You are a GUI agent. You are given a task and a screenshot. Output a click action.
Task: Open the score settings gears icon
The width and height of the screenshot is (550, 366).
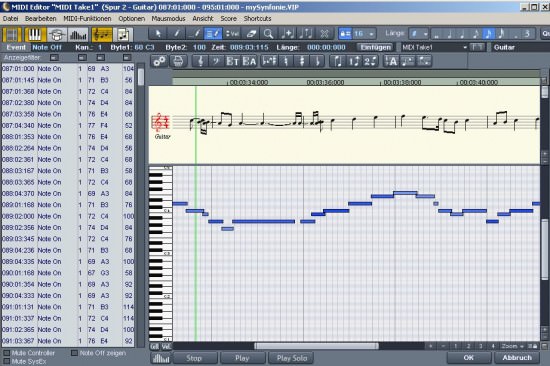160,61
